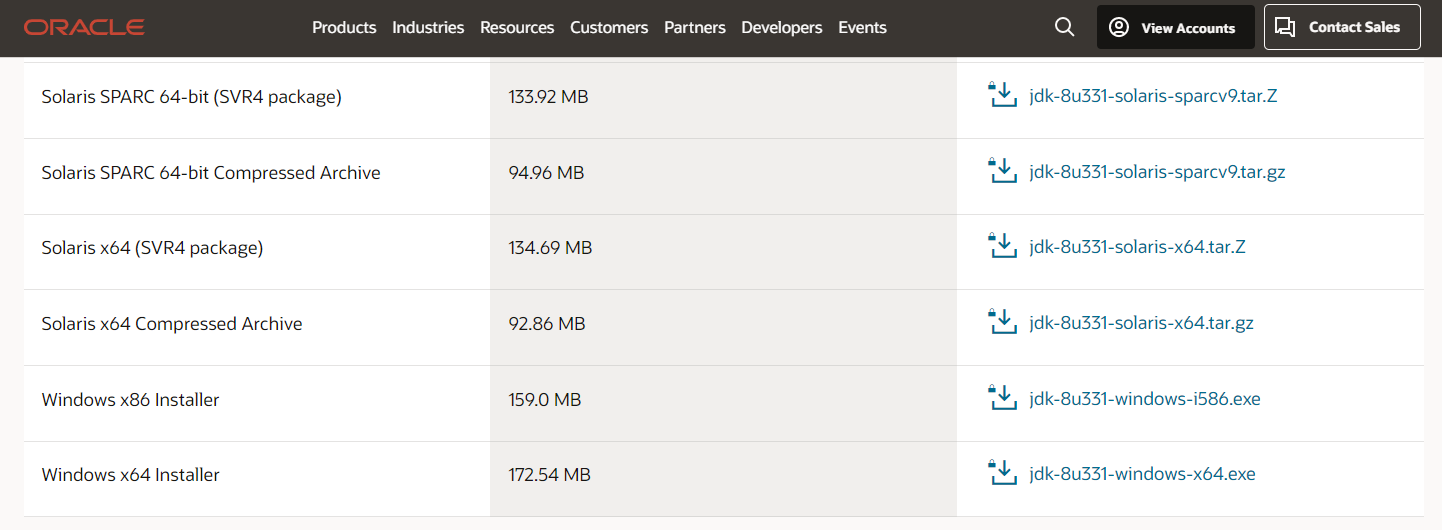This screenshot has height=530, width=1442.
Task: Open the Developers menu
Action: [x=782, y=27]
